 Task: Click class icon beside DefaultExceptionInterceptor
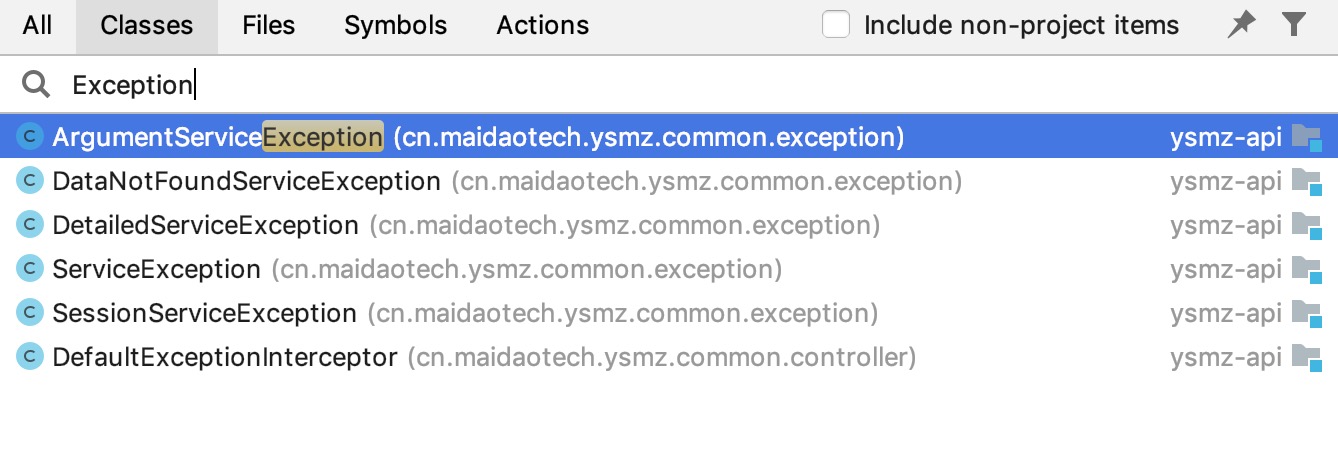31,357
